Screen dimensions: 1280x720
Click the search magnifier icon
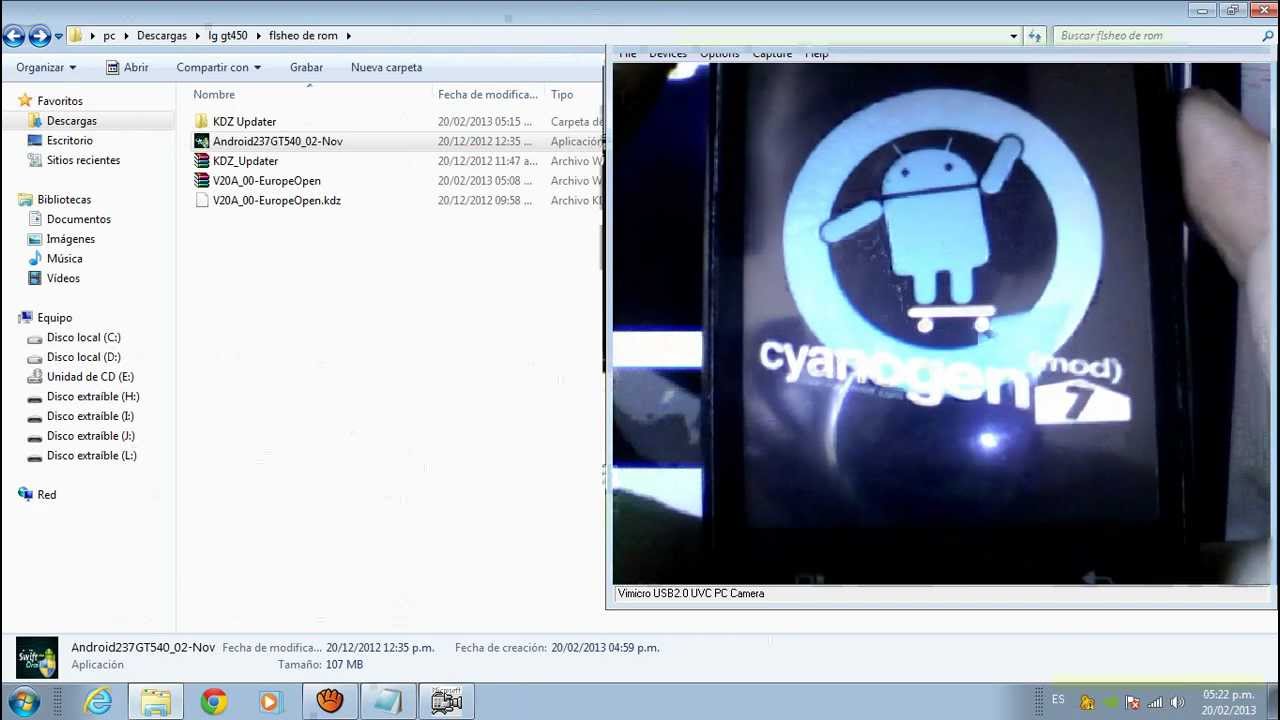tap(1267, 36)
